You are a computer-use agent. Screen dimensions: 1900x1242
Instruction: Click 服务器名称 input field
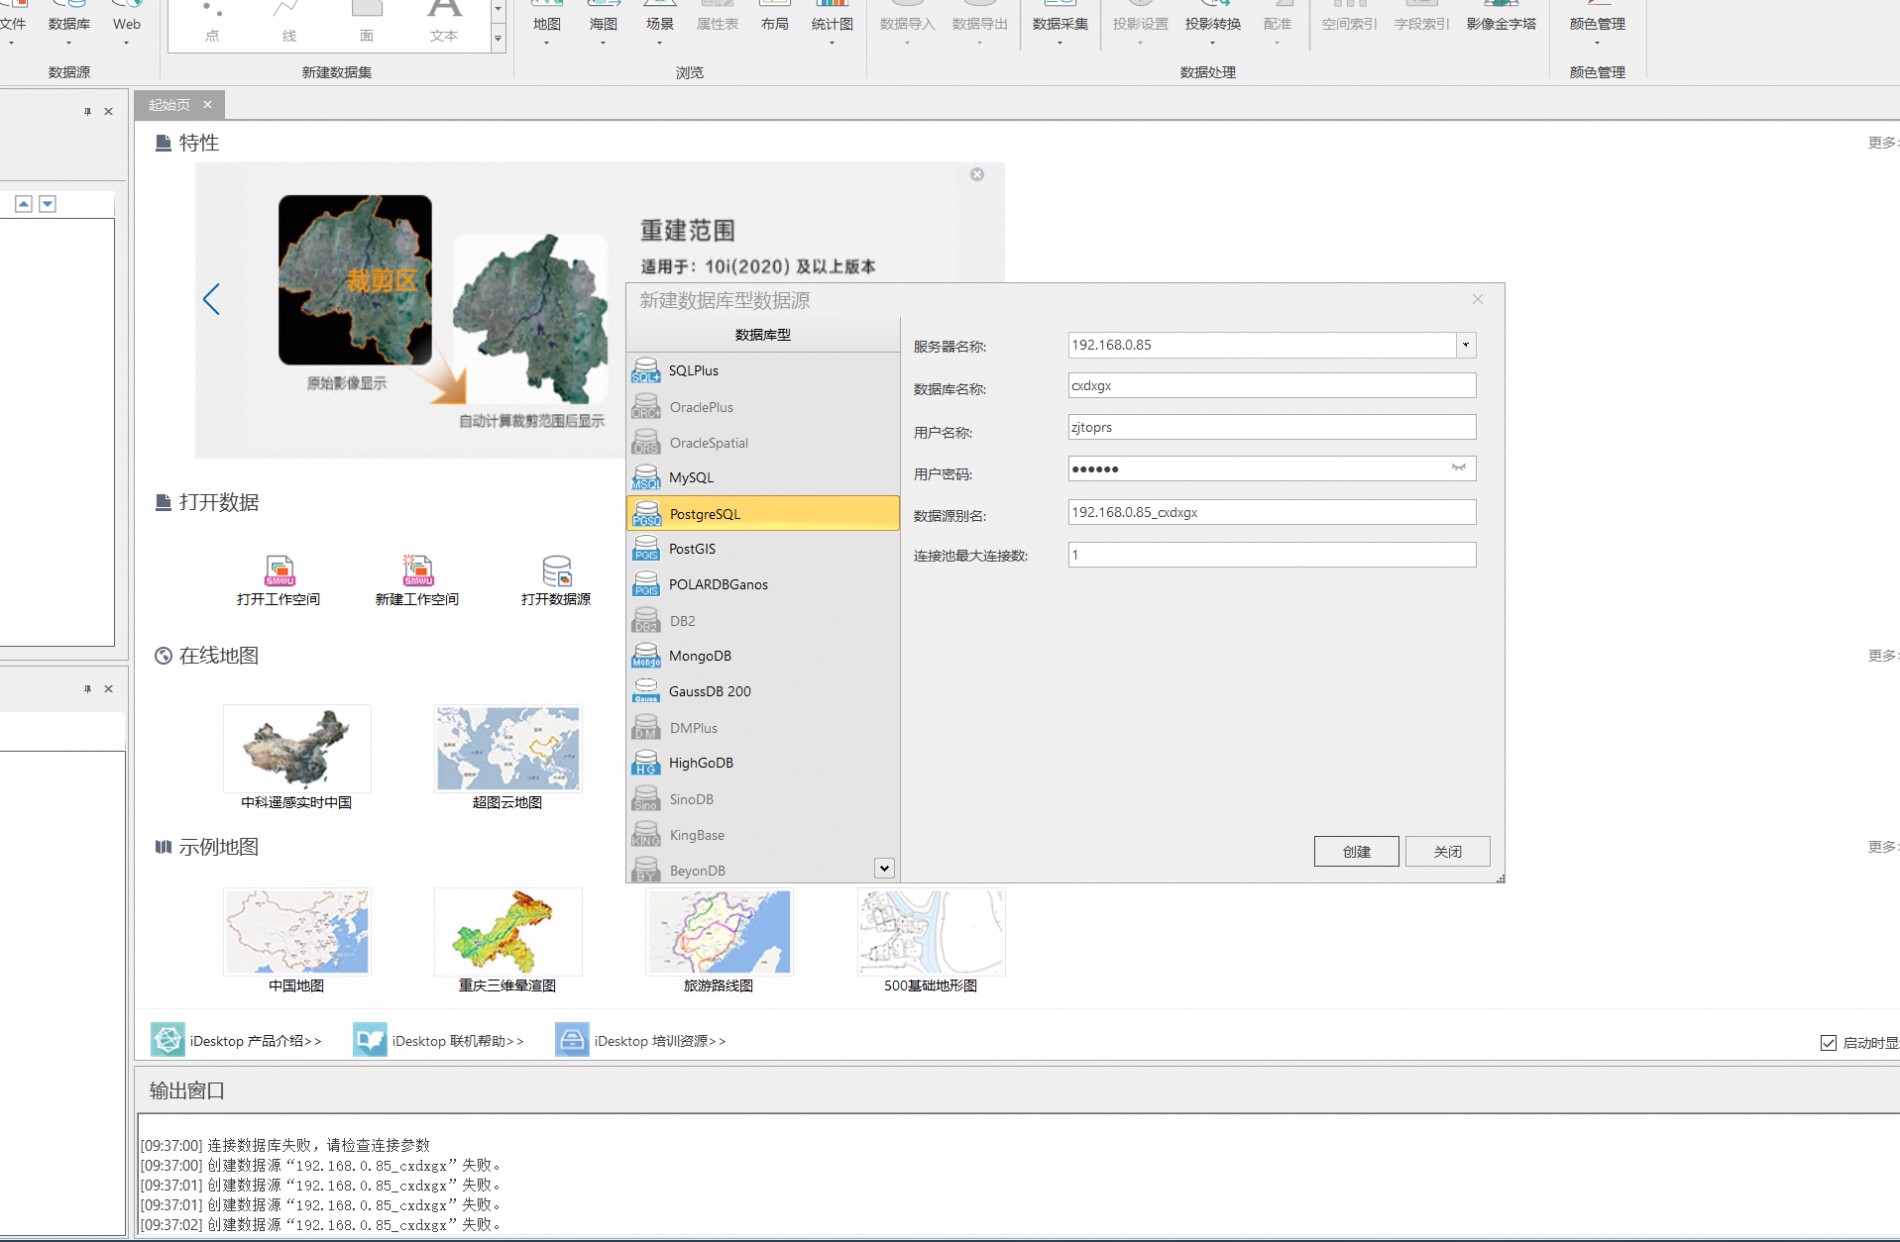click(1262, 345)
